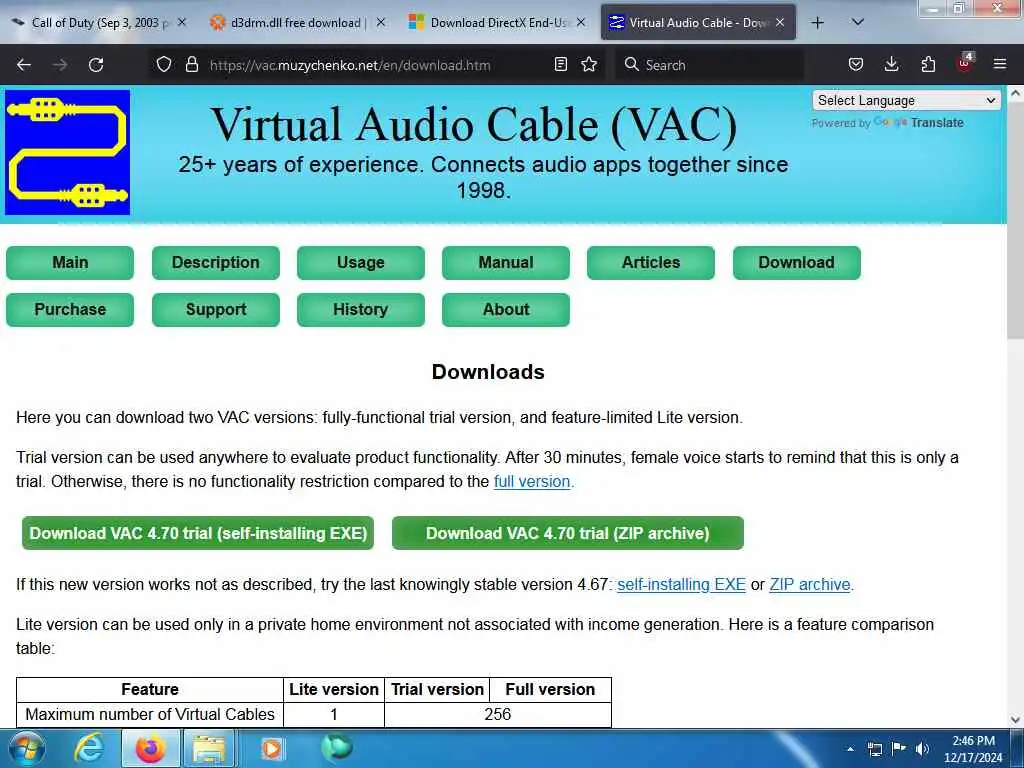The width and height of the screenshot is (1024, 768).
Task: Open the Main navigation button
Action: 70,263
